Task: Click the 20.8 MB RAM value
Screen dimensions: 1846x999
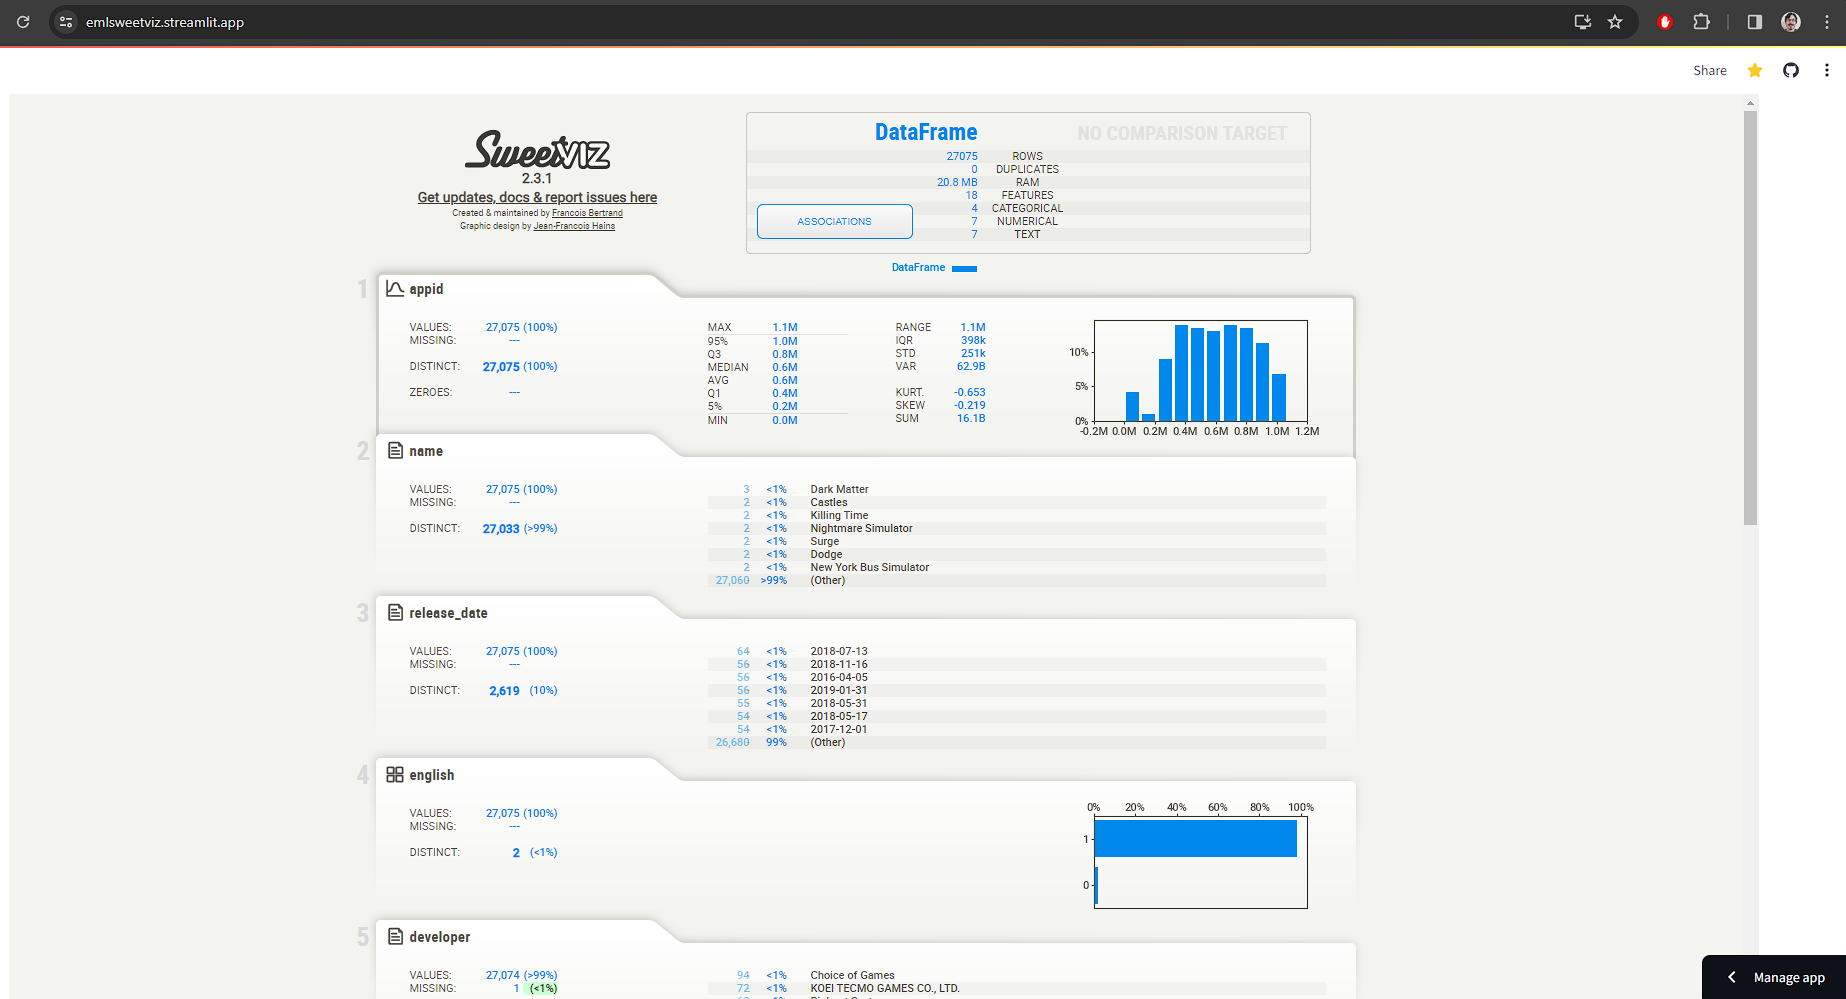Action: (x=957, y=182)
